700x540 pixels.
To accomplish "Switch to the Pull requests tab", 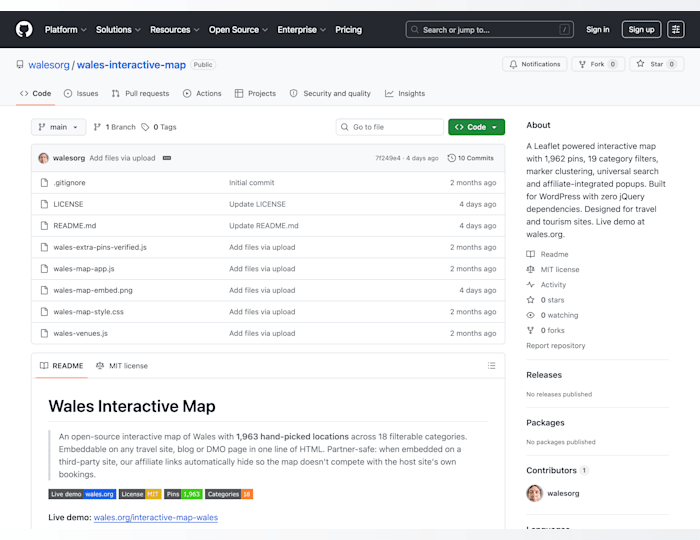I will (x=140, y=93).
